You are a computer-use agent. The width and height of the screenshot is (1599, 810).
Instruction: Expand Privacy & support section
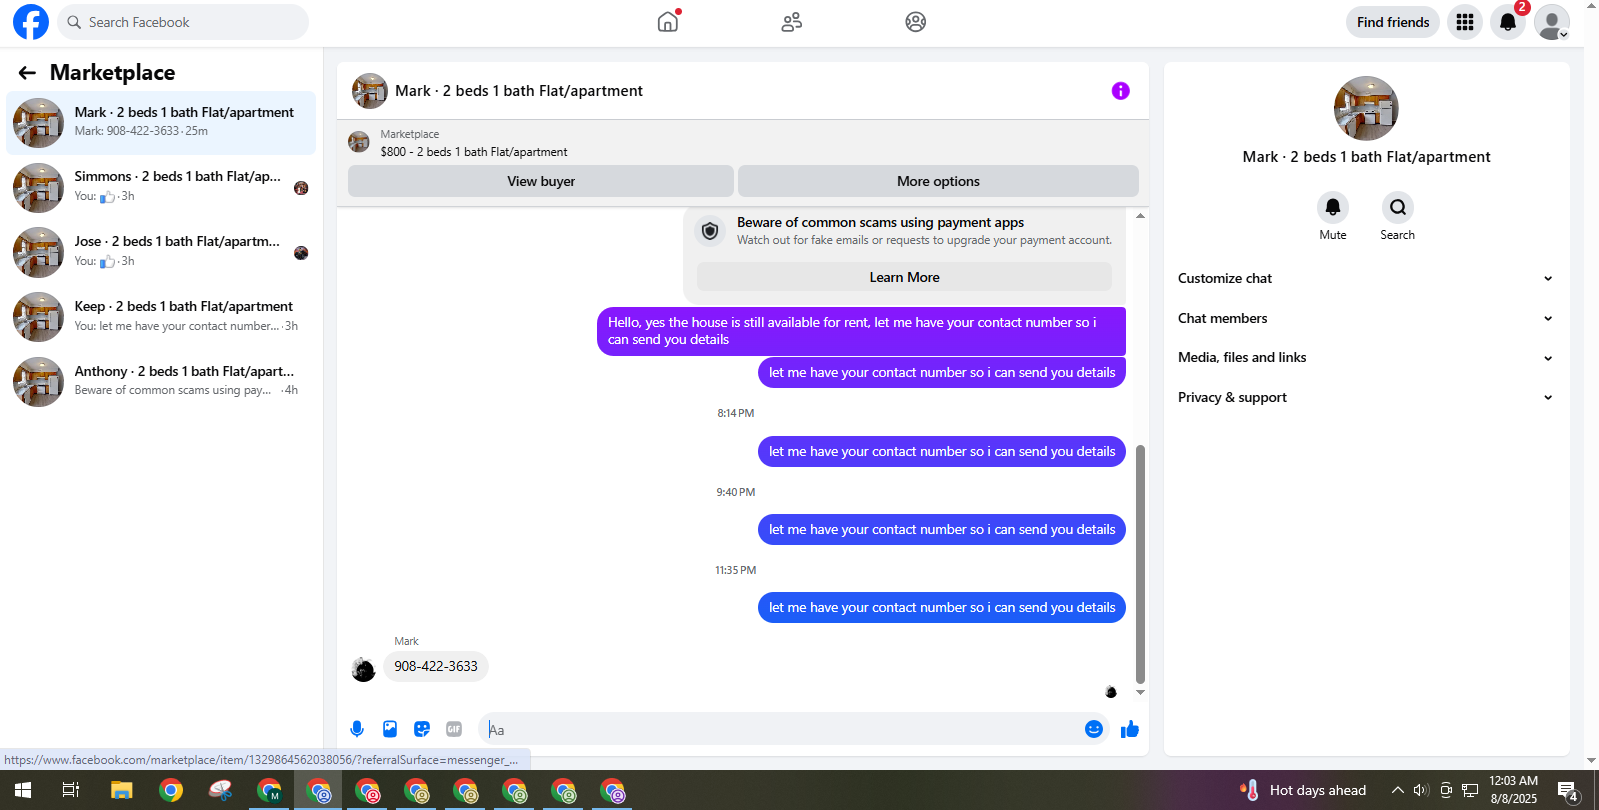click(x=1366, y=397)
